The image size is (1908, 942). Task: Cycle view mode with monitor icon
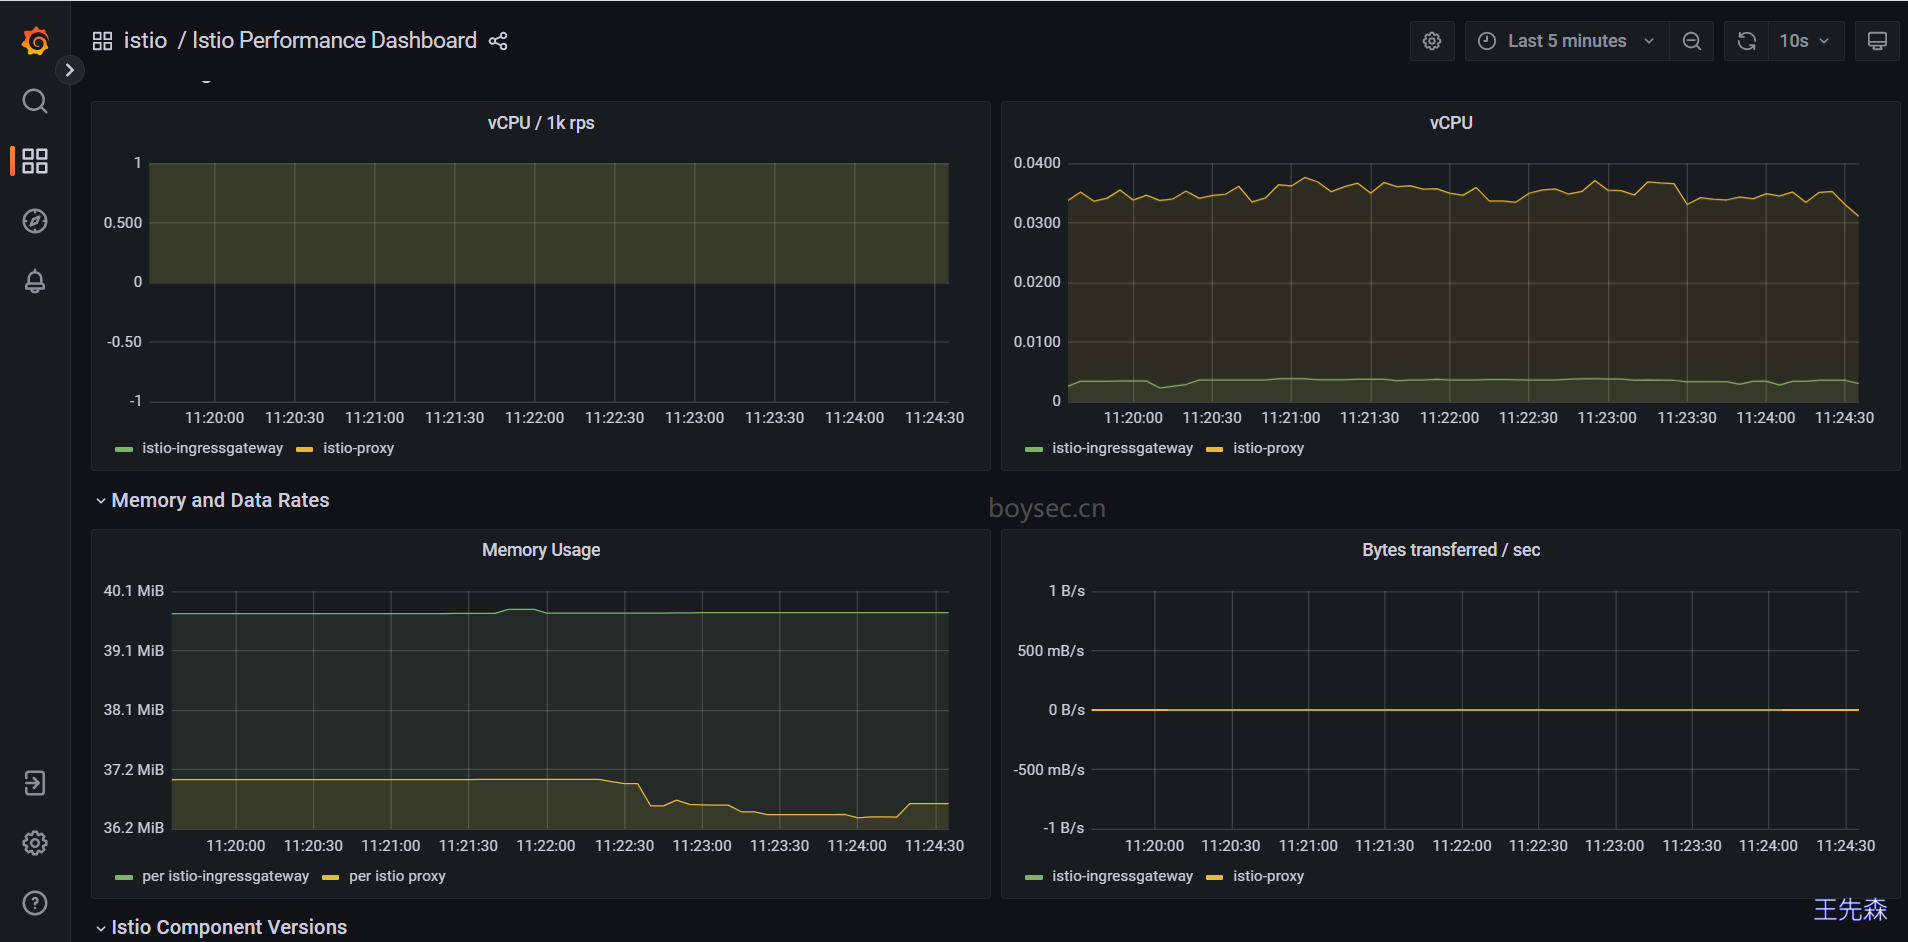pos(1877,41)
